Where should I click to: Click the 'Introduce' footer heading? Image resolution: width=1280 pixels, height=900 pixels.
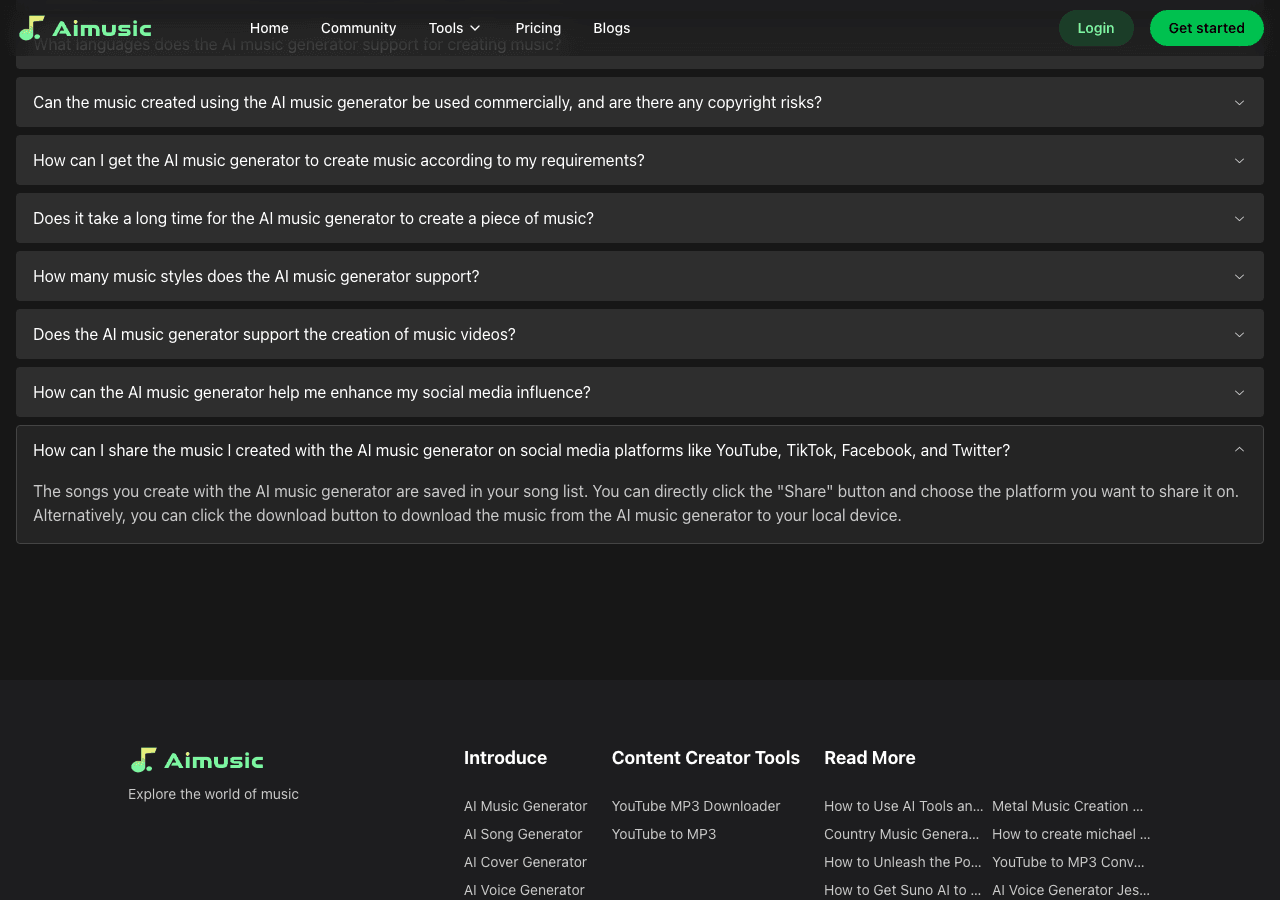[x=505, y=758]
